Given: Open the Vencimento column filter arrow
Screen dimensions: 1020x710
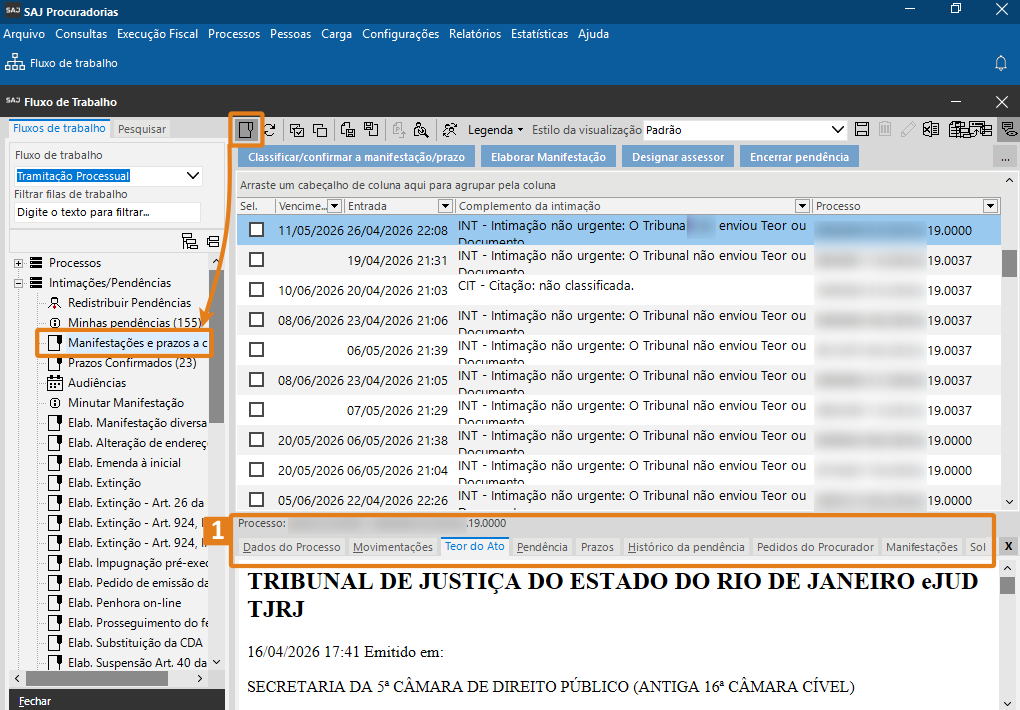Looking at the screenshot, I should coord(334,206).
